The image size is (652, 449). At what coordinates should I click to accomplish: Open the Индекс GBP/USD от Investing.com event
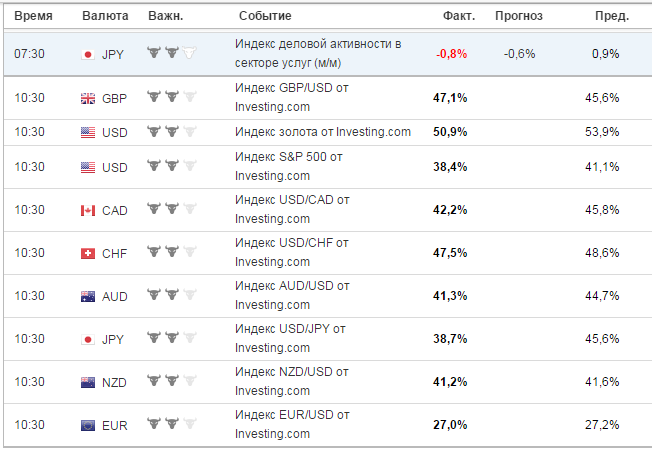[291, 97]
